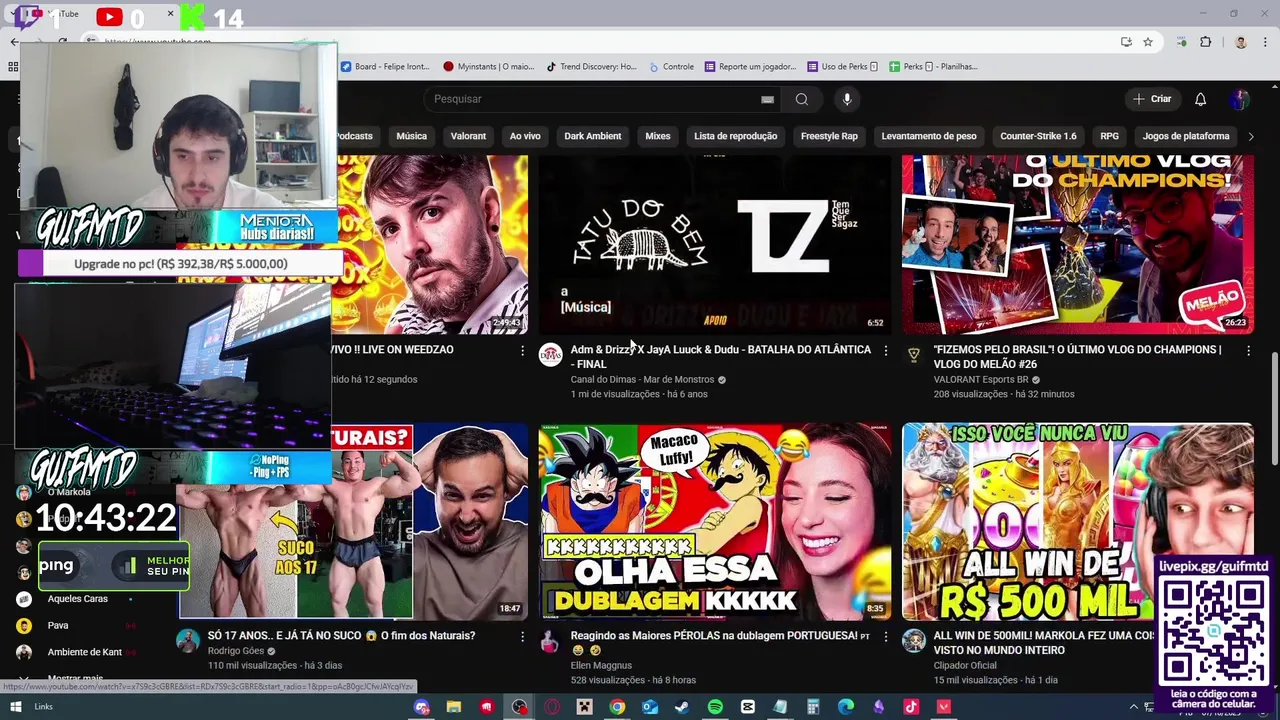This screenshot has height=720, width=1280.
Task: Open Ellen Magnnus channel avatar
Action: coord(551,641)
